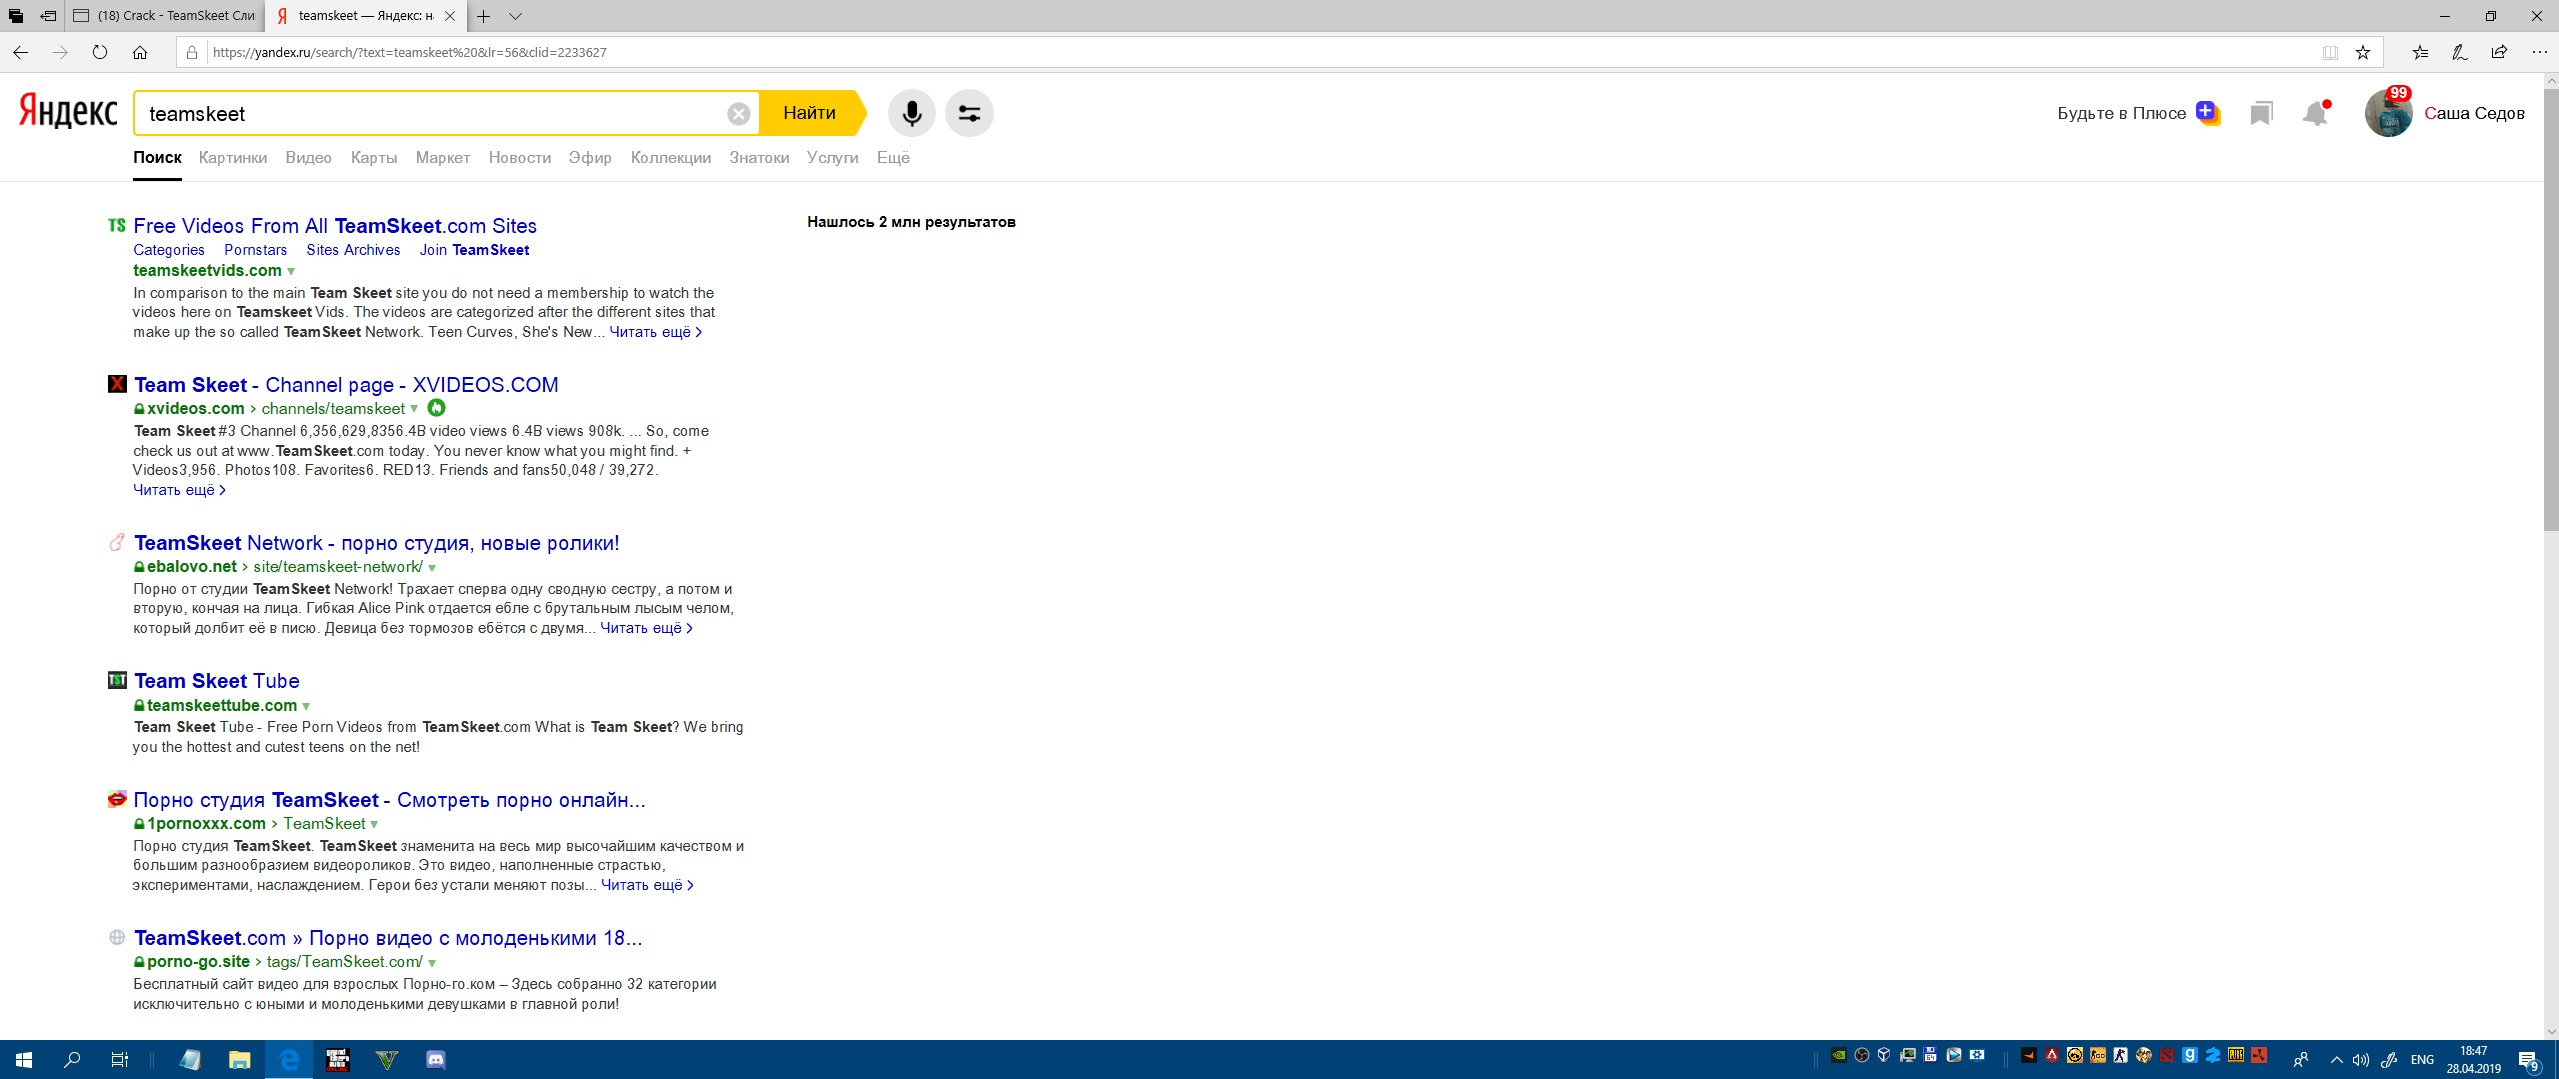The height and width of the screenshot is (1079, 2559).
Task: Click the Саша Седов username
Action: pyautogui.click(x=2474, y=113)
